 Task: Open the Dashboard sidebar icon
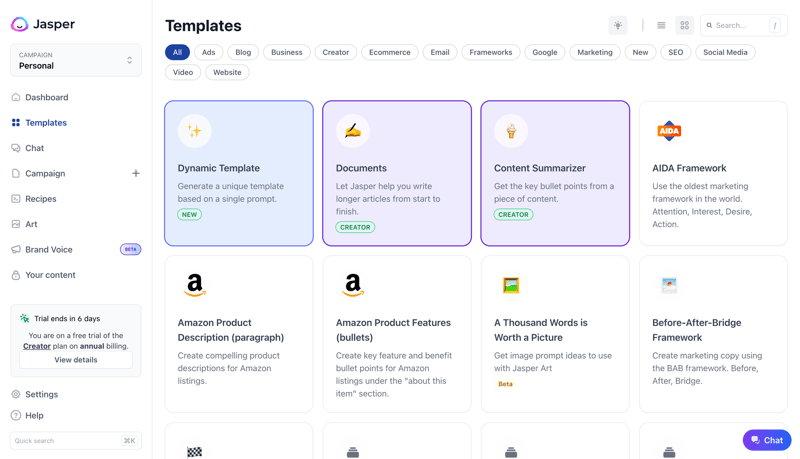[16, 97]
